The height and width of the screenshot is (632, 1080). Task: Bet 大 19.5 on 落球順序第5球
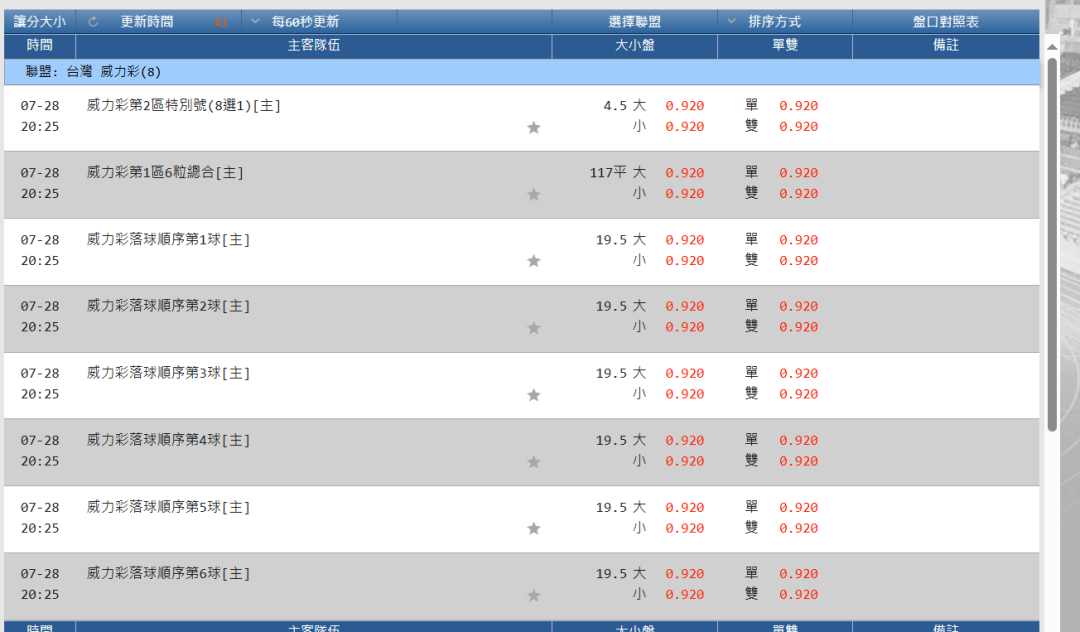(x=685, y=507)
